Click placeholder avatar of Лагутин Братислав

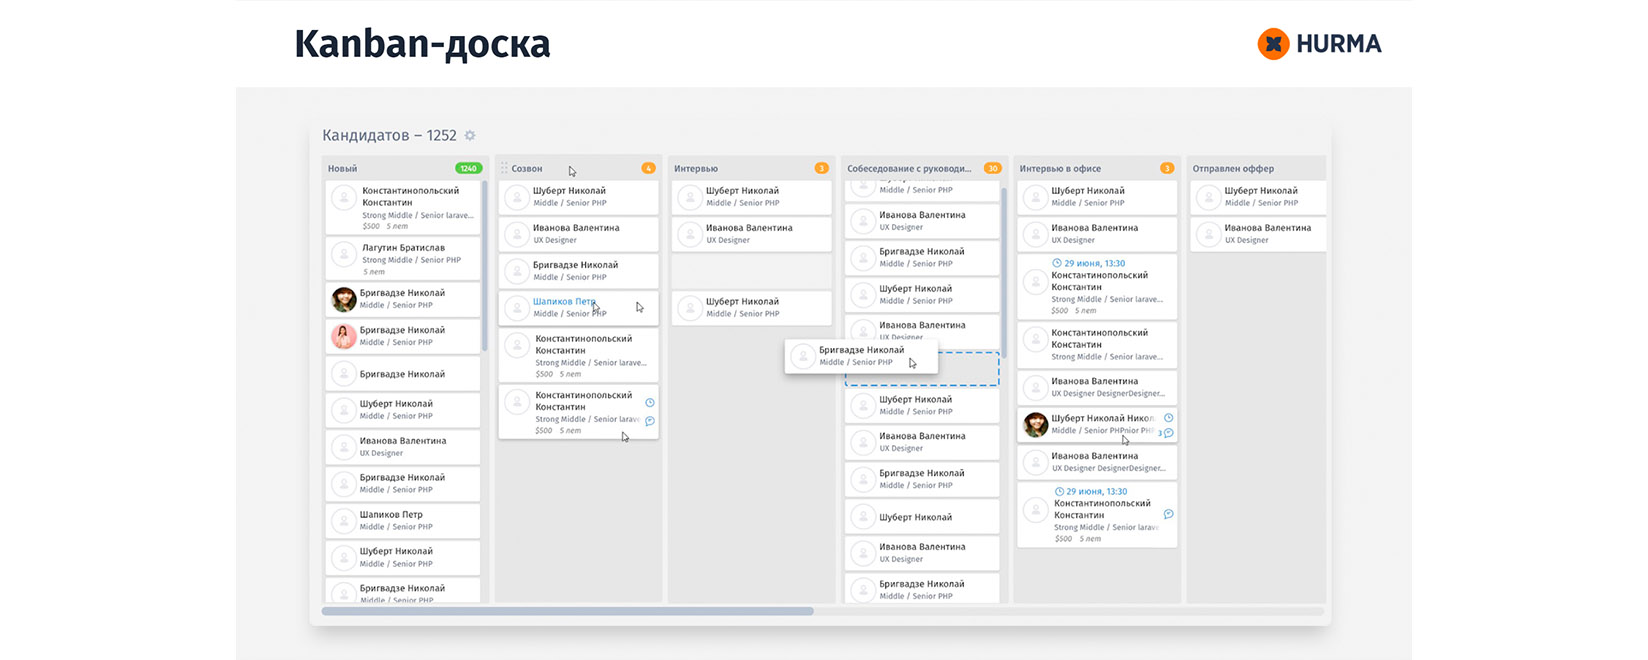pos(344,256)
